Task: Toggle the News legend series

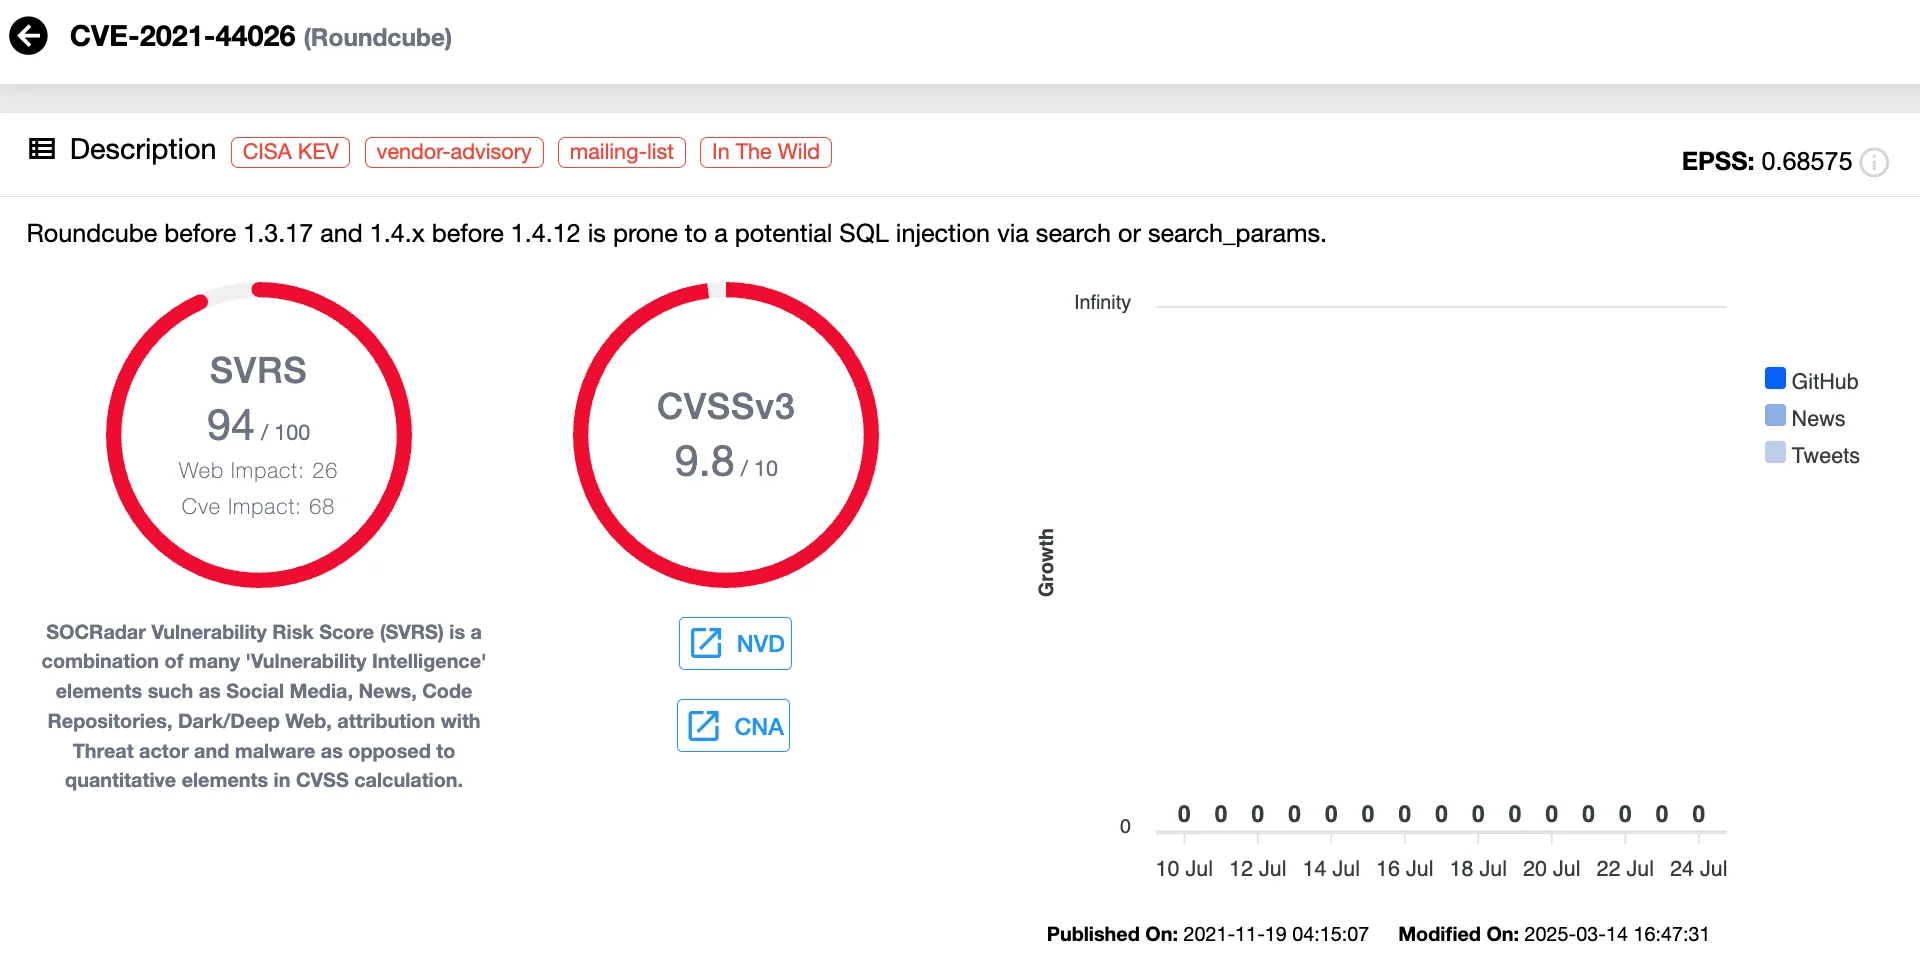Action: coord(1805,417)
